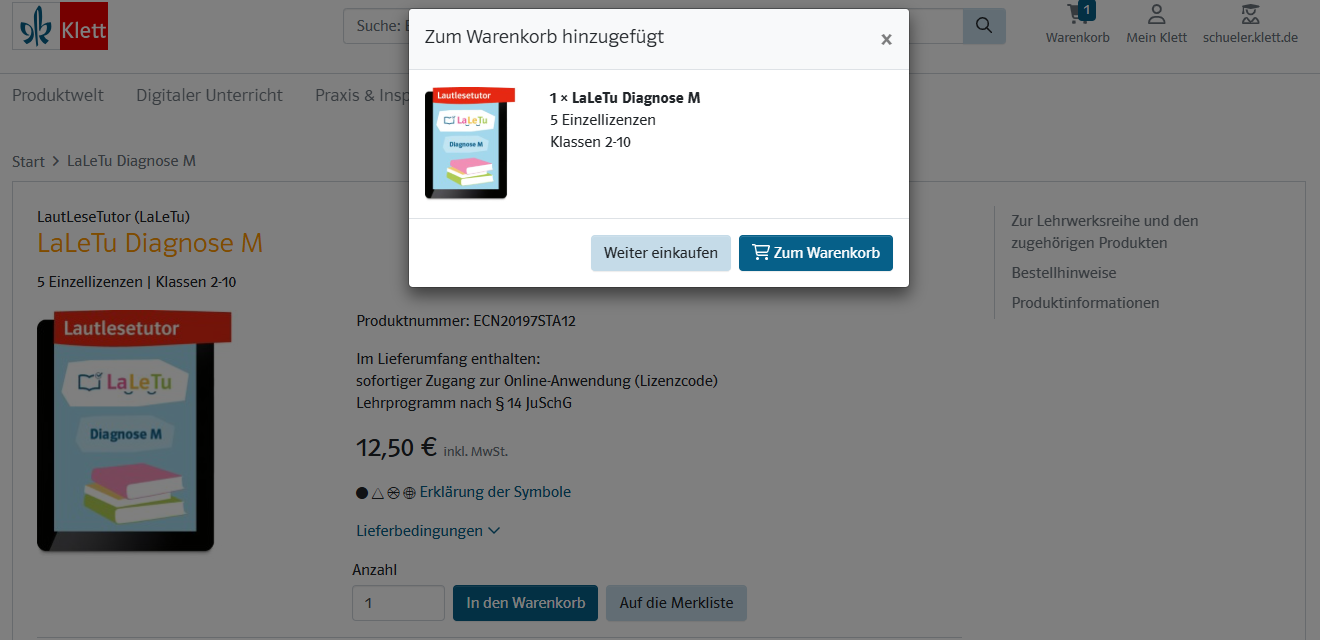Click the Zum Warenkorb button

pyautogui.click(x=816, y=253)
